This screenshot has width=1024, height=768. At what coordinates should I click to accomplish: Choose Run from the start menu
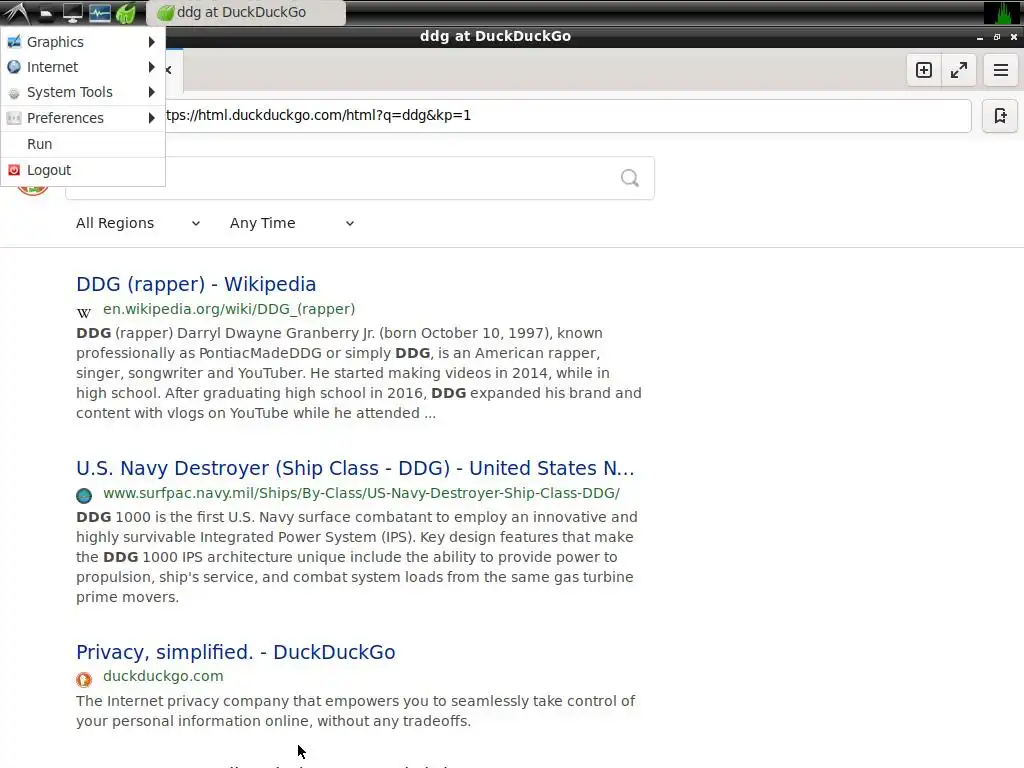click(x=82, y=144)
